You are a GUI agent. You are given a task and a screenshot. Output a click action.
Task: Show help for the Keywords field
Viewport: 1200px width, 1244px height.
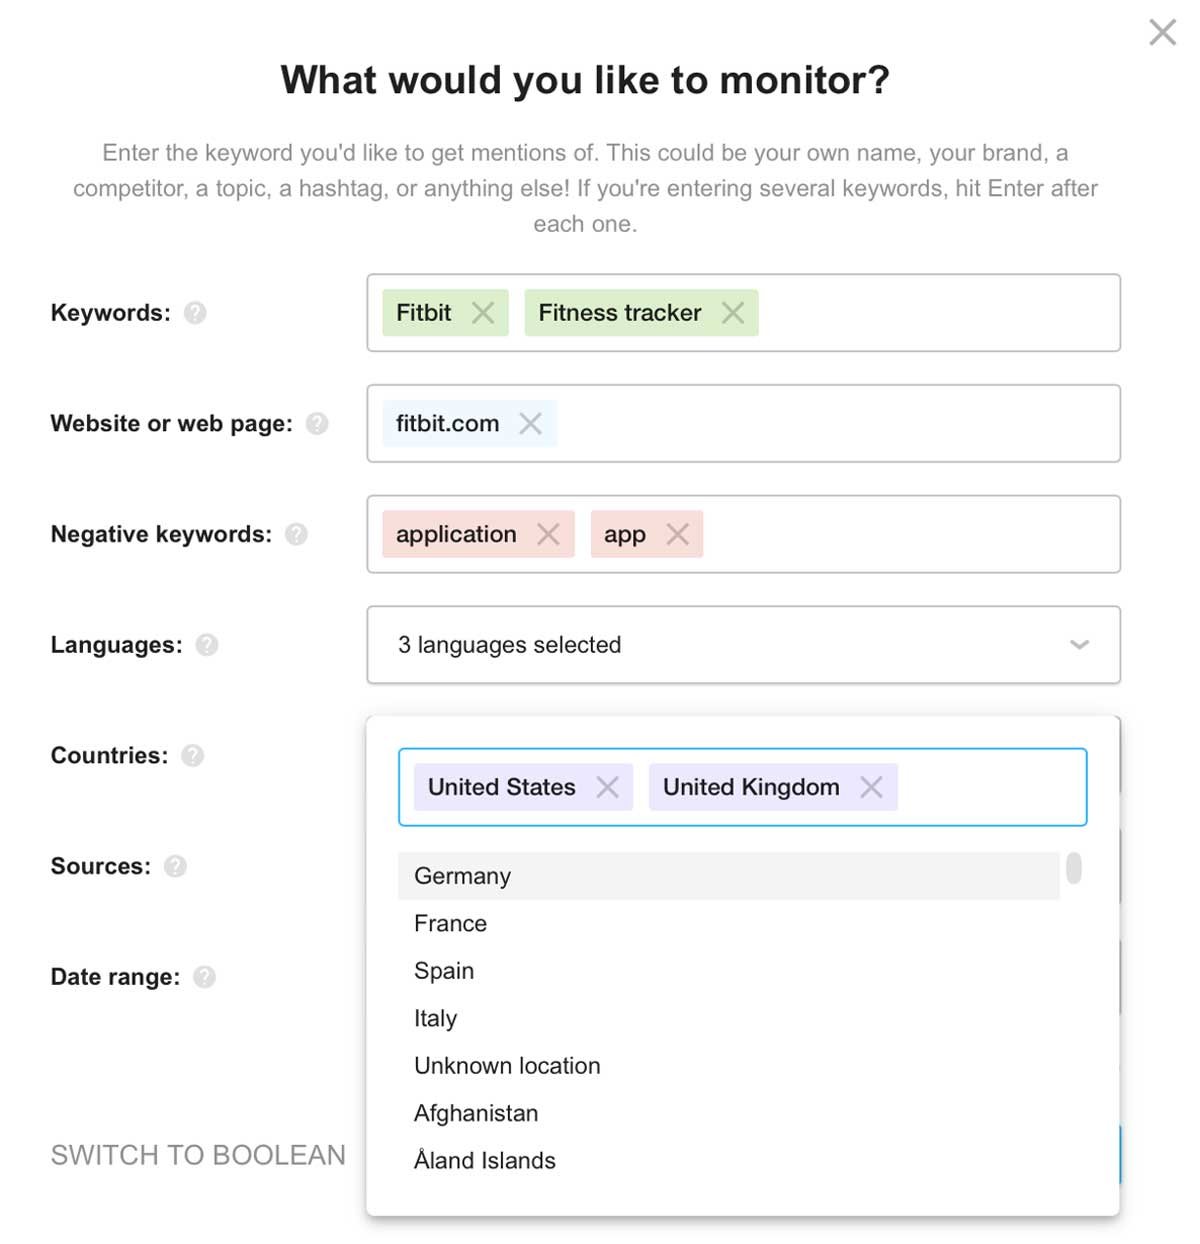195,313
